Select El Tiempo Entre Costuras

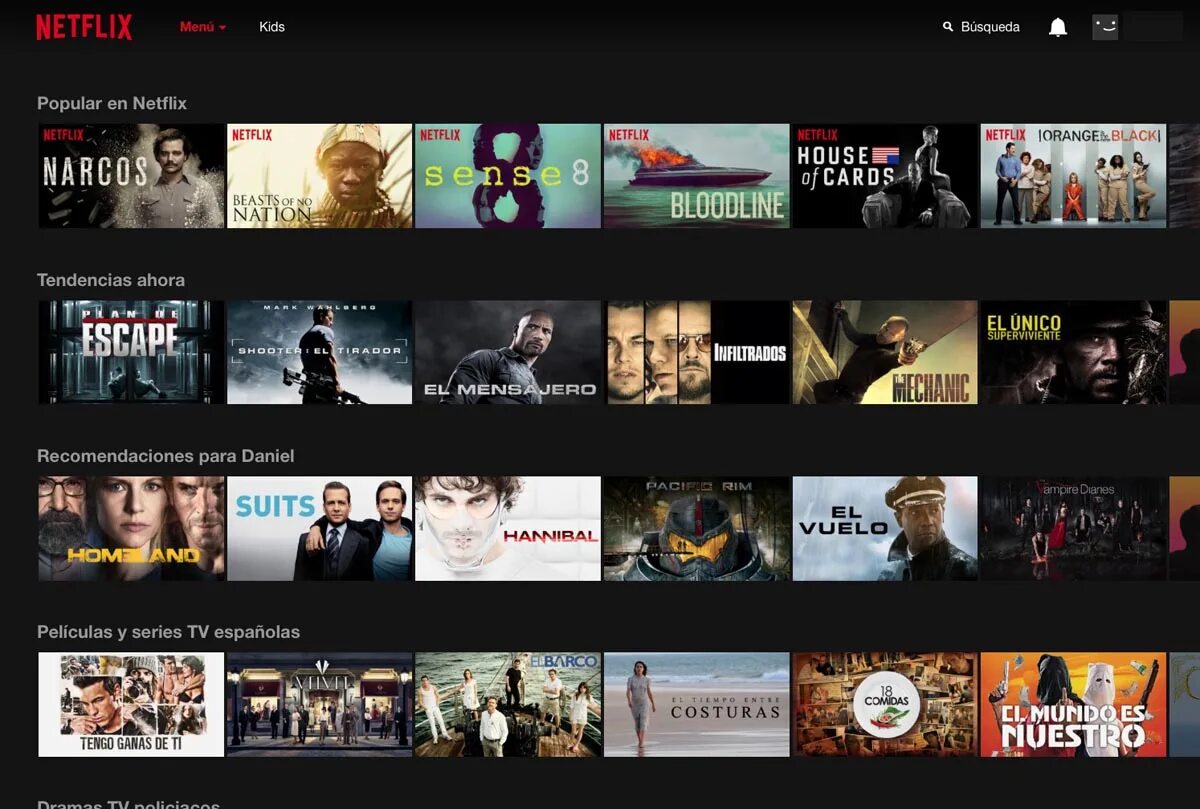(x=697, y=705)
